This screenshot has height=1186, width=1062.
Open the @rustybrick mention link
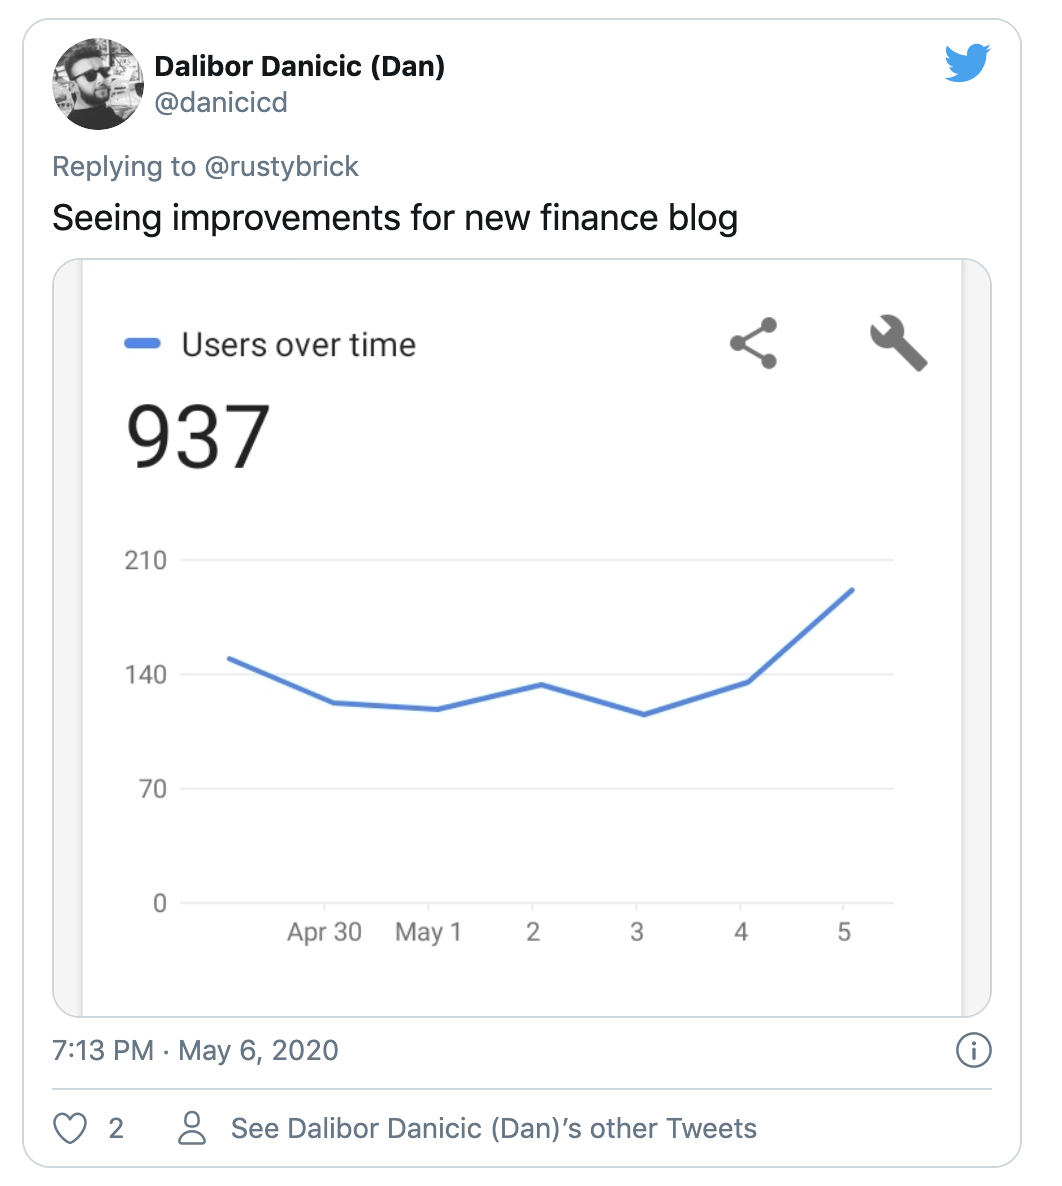pyautogui.click(x=281, y=166)
